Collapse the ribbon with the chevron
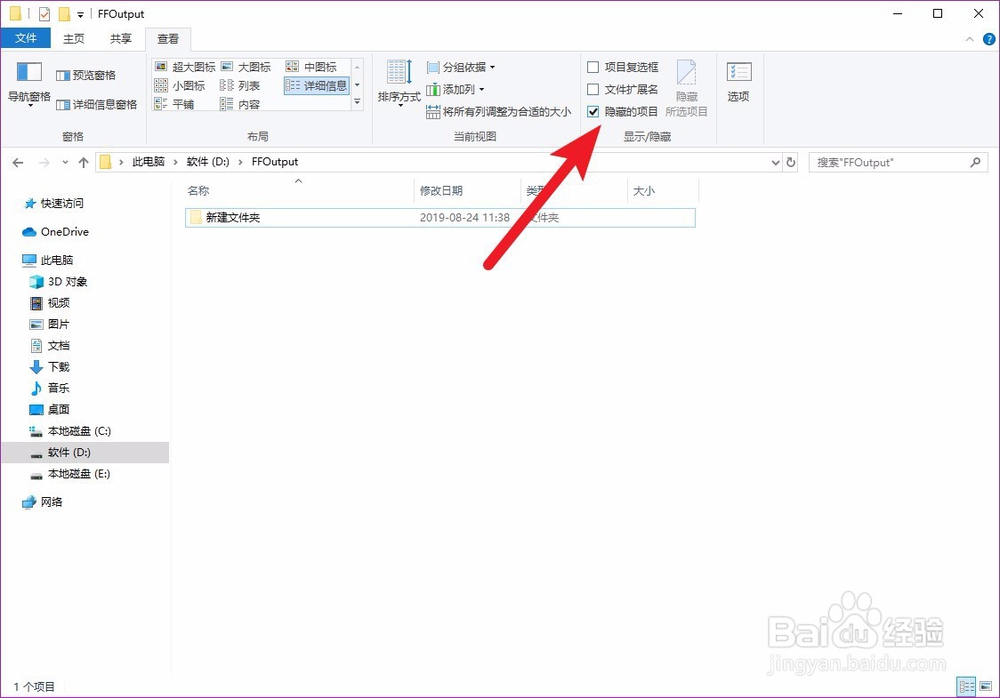Screen dimensions: 1000x698 [969, 39]
